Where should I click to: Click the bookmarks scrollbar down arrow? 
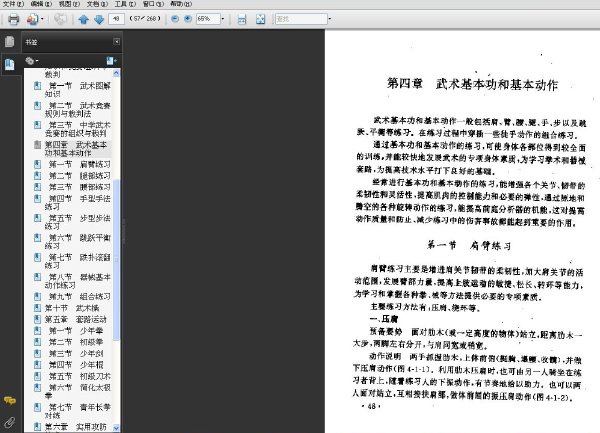pos(116,428)
